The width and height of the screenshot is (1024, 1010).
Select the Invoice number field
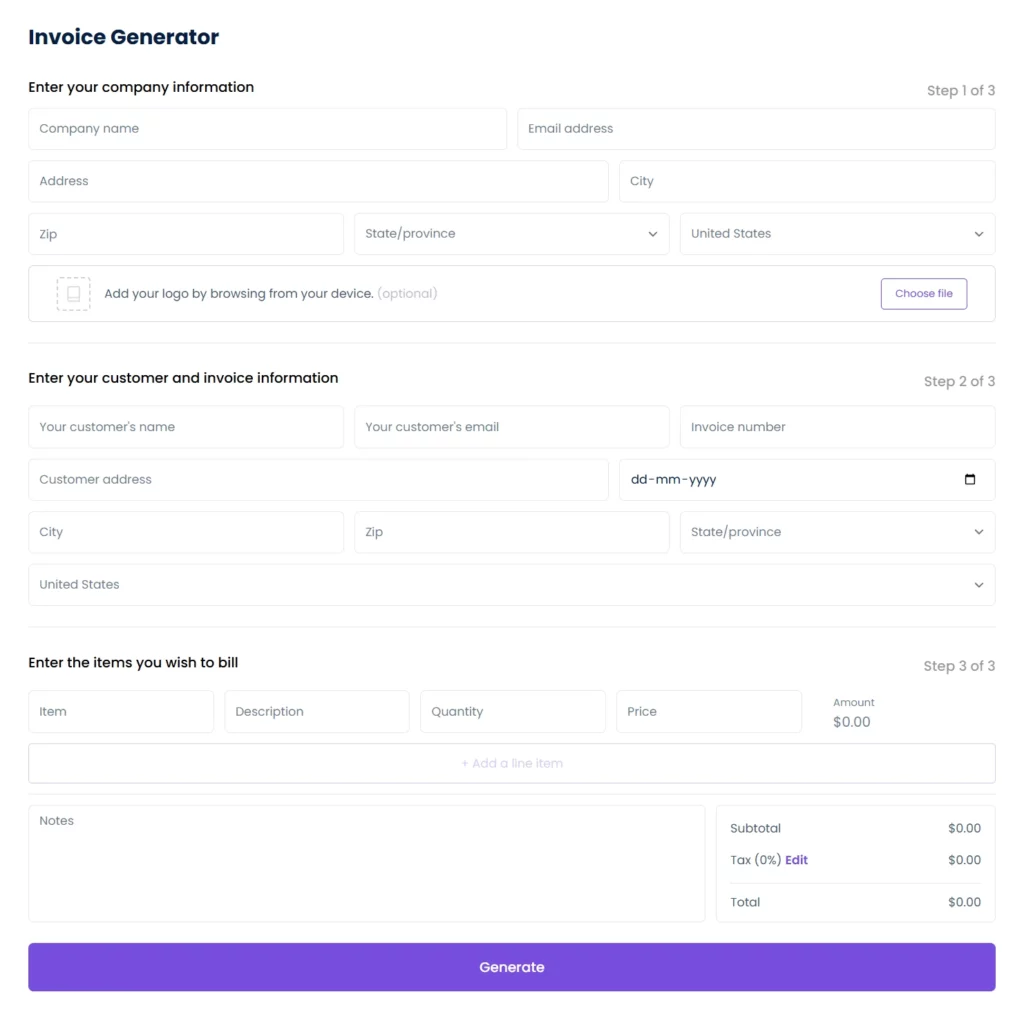[837, 426]
